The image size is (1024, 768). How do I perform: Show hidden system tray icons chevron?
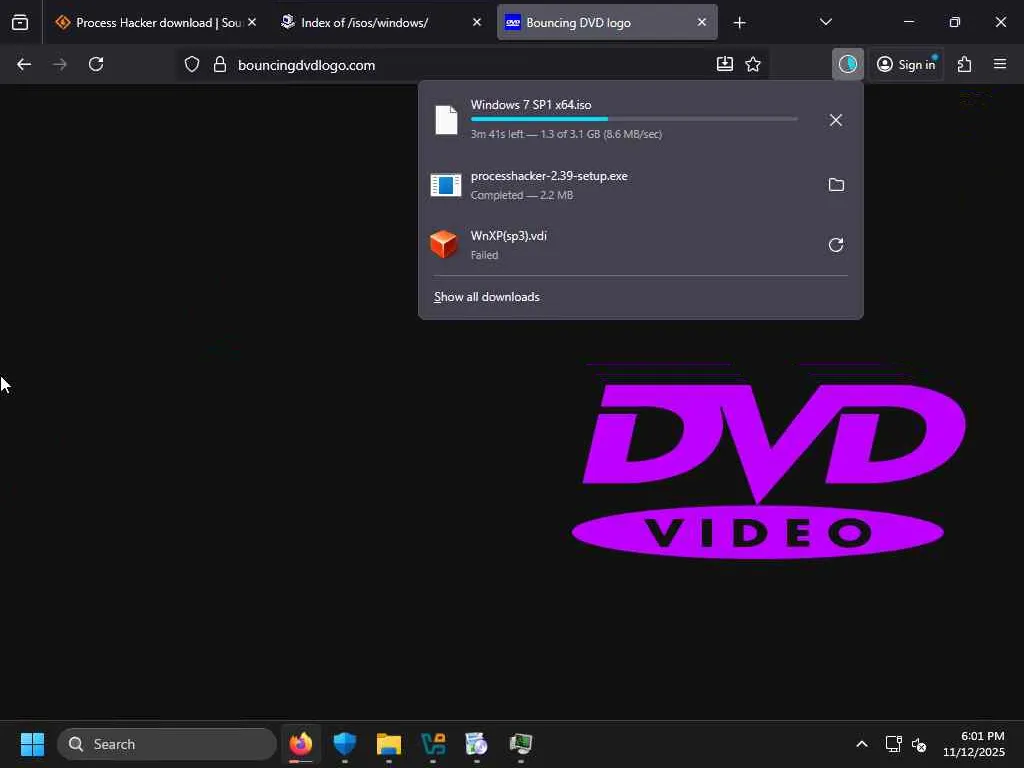(861, 744)
